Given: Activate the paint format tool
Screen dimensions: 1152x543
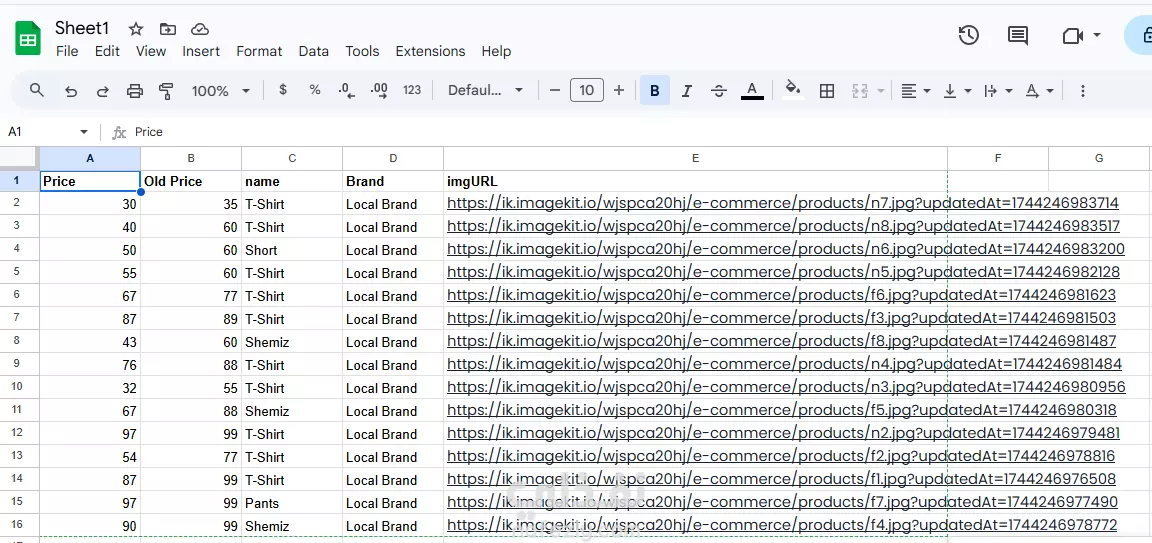Looking at the screenshot, I should point(166,91).
